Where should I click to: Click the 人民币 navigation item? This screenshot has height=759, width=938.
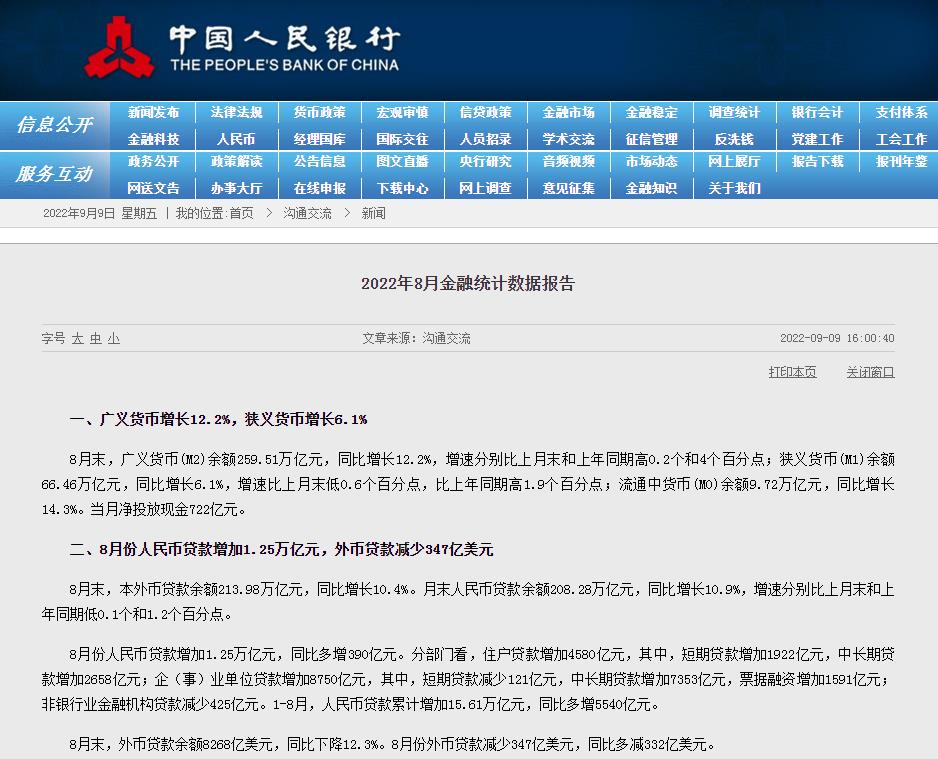point(236,139)
